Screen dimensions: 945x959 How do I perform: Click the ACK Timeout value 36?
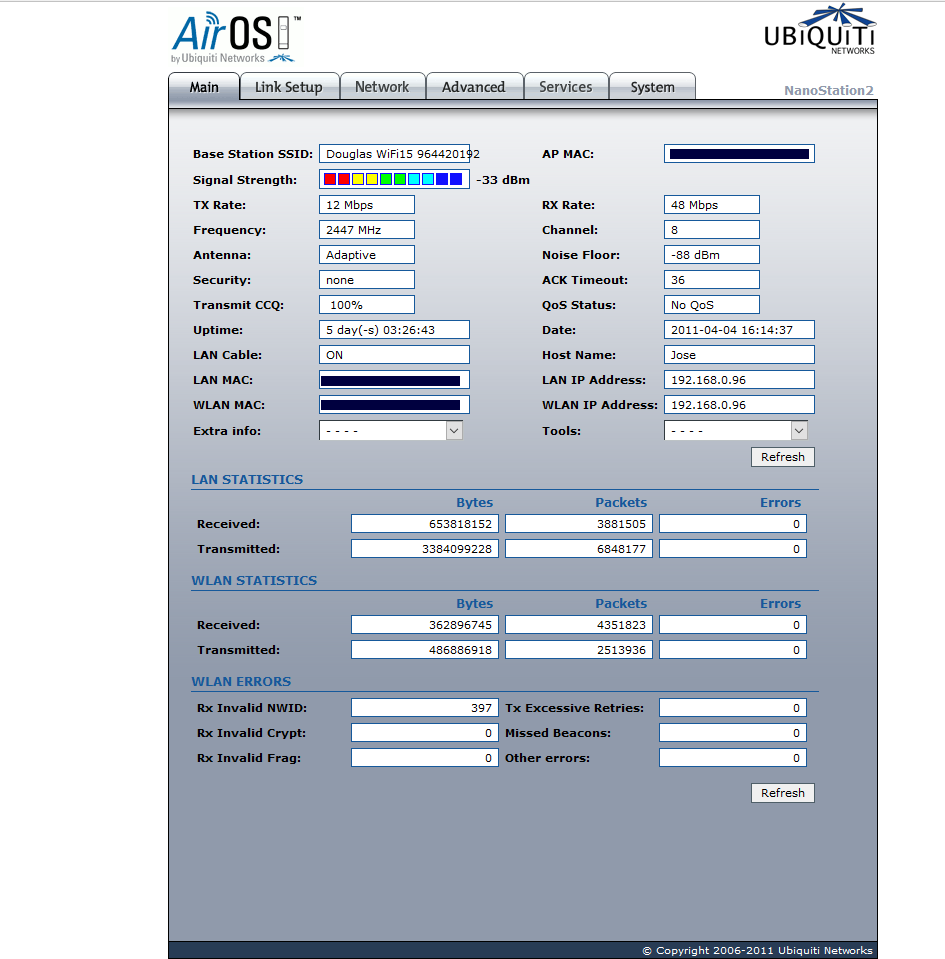click(711, 280)
